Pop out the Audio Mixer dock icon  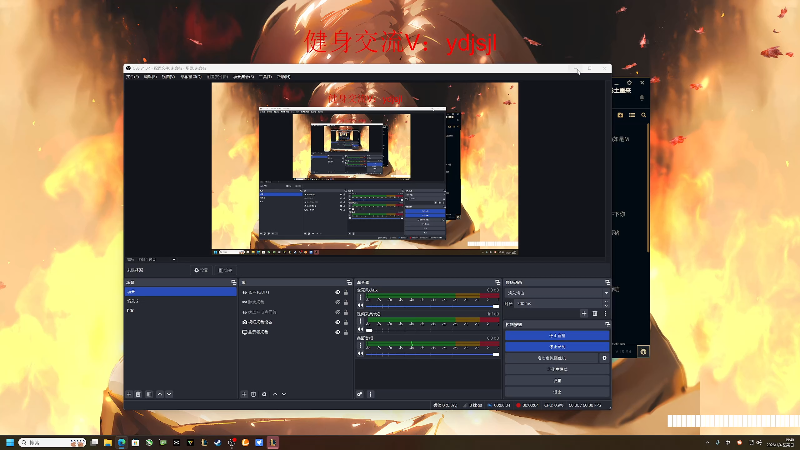tap(497, 283)
